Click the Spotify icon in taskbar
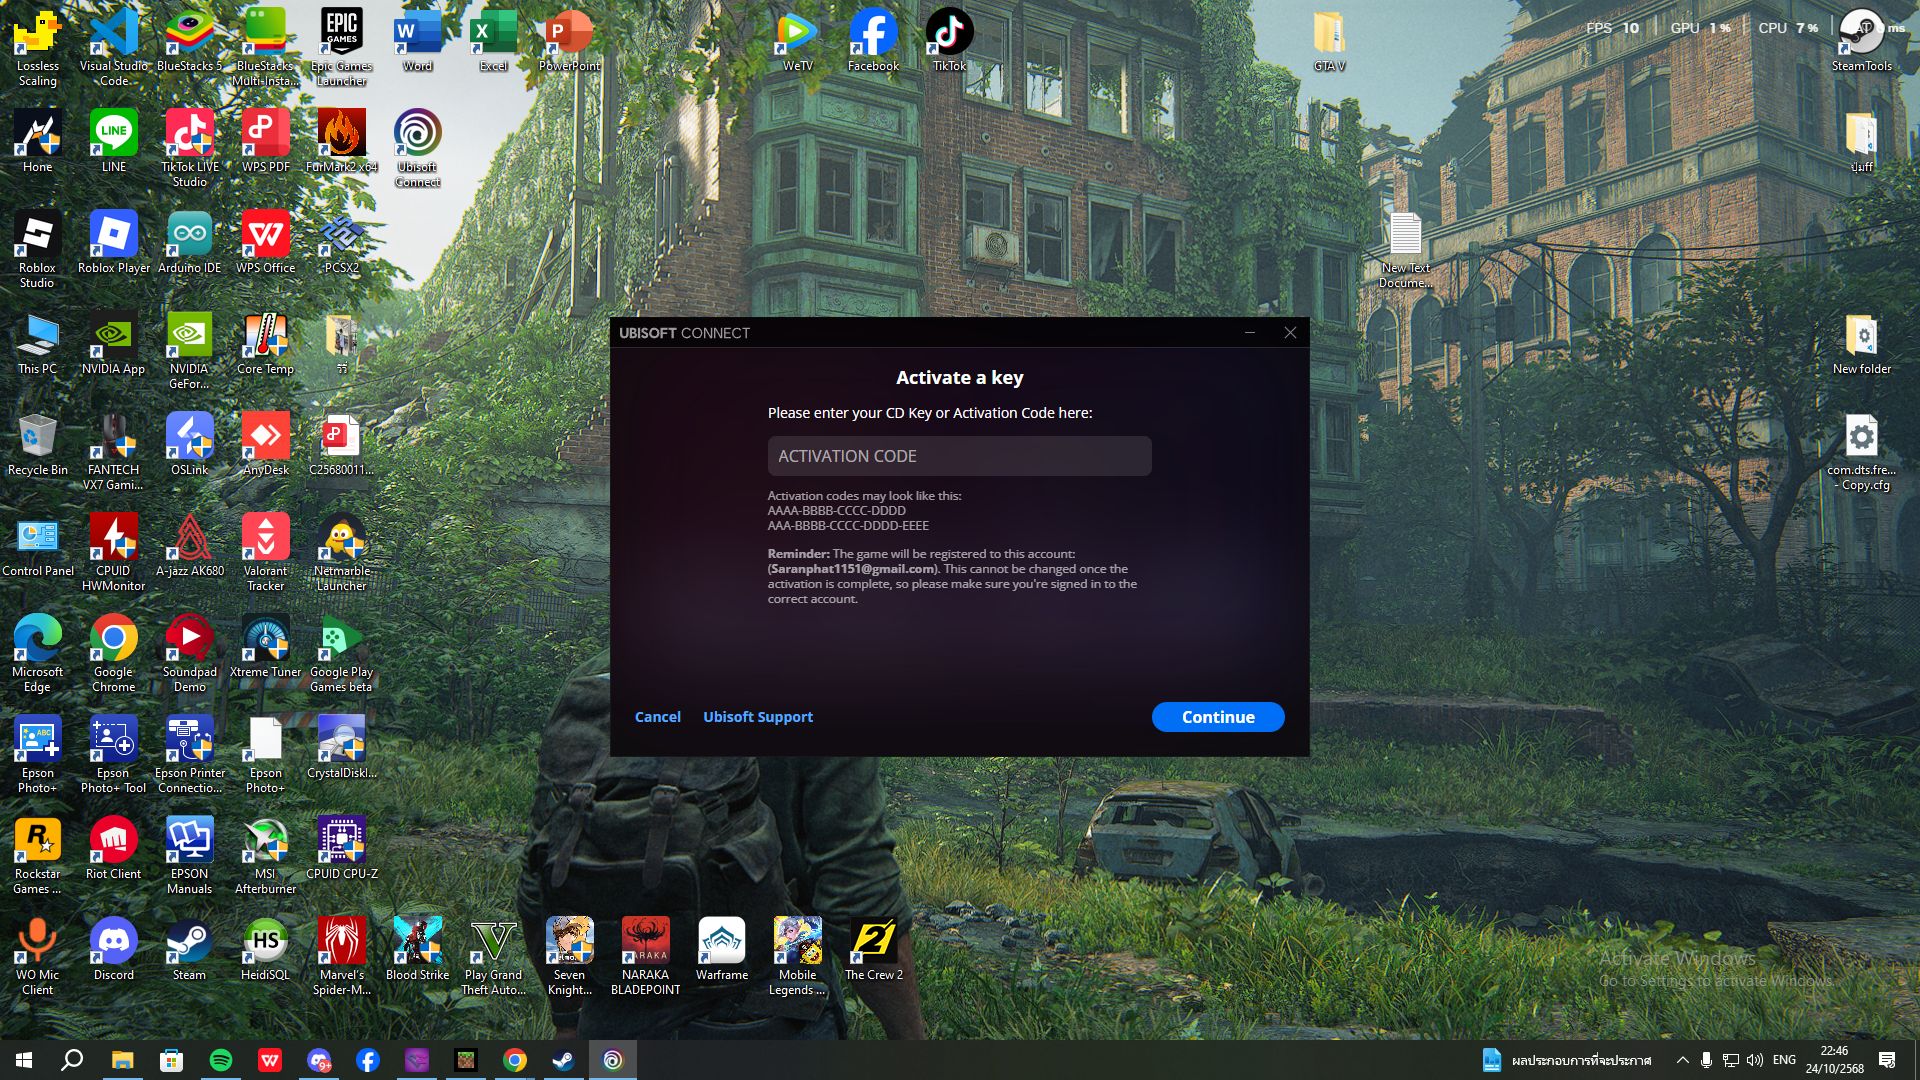Screen dimensions: 1920x1080 click(x=221, y=1060)
